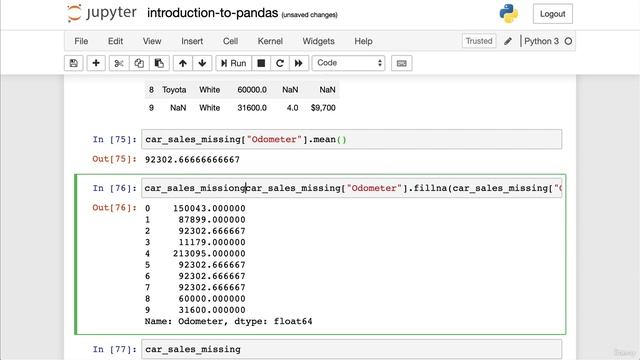Screen dimensions: 640x360
Task: Open the Widgets menu
Action: coord(318,41)
